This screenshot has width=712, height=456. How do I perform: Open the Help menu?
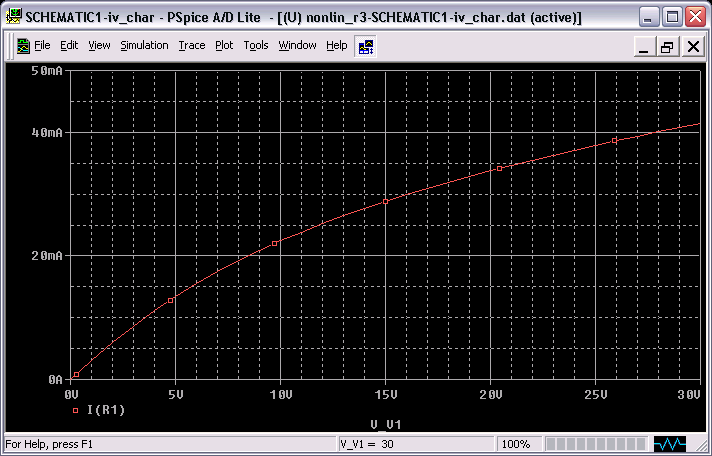click(x=336, y=45)
